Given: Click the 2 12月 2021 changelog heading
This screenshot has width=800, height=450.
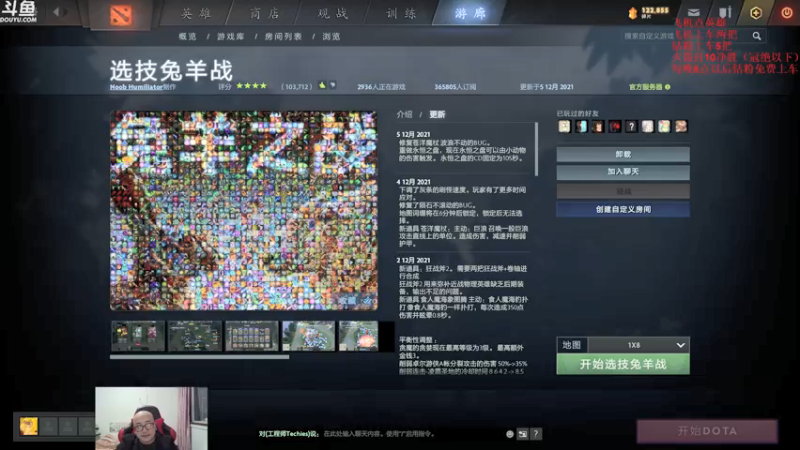Looking at the screenshot, I should coord(413,260).
